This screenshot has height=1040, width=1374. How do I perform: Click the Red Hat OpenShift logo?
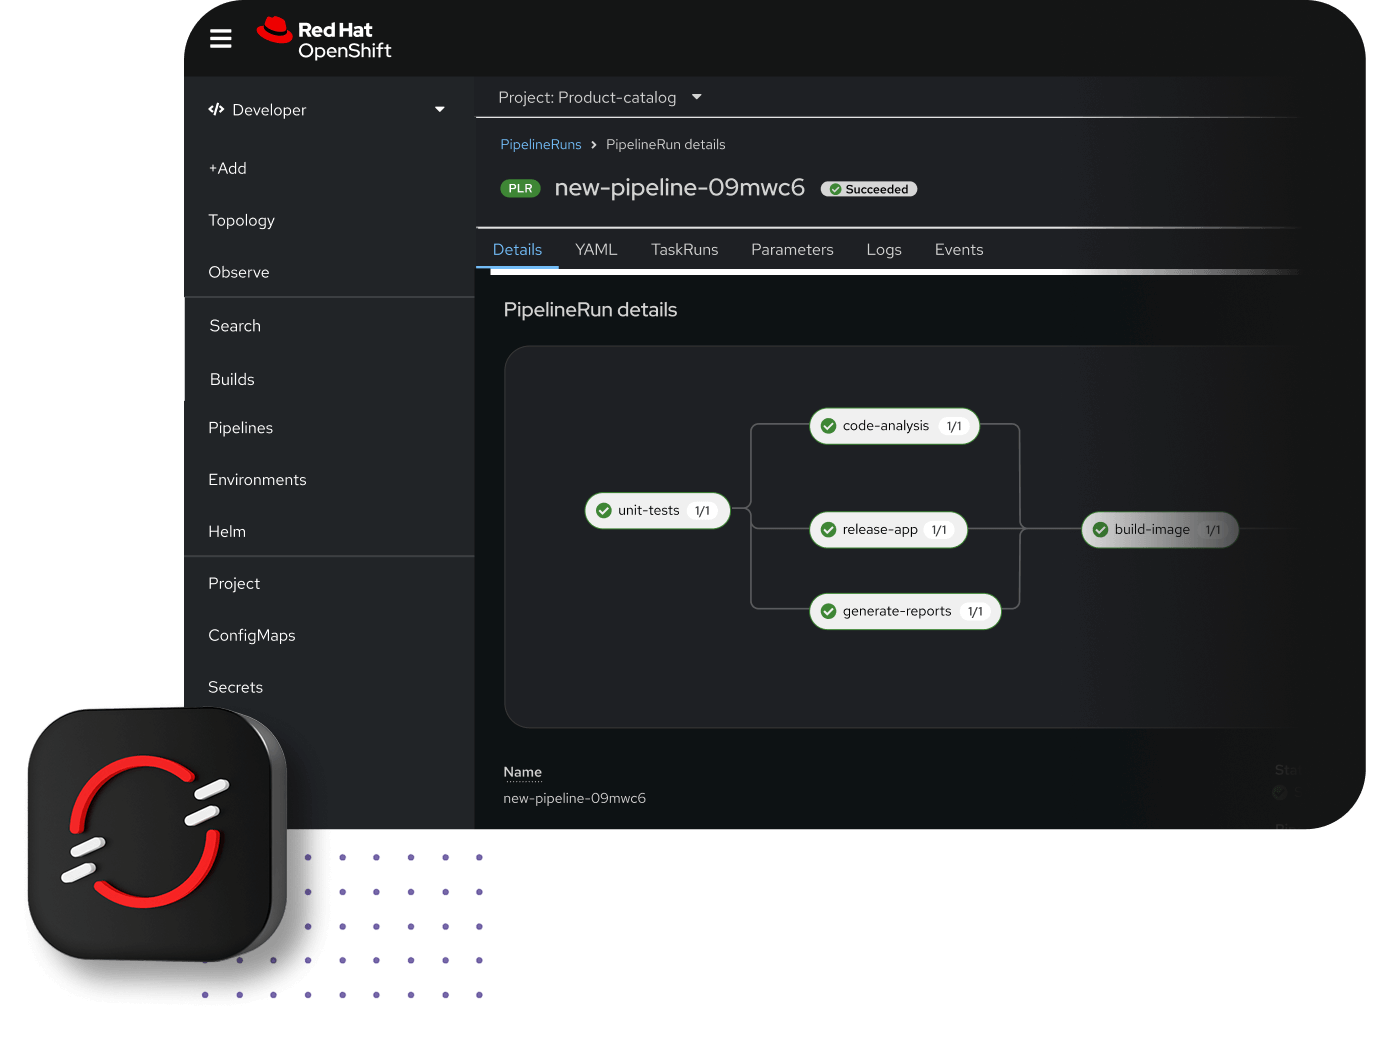click(x=324, y=39)
